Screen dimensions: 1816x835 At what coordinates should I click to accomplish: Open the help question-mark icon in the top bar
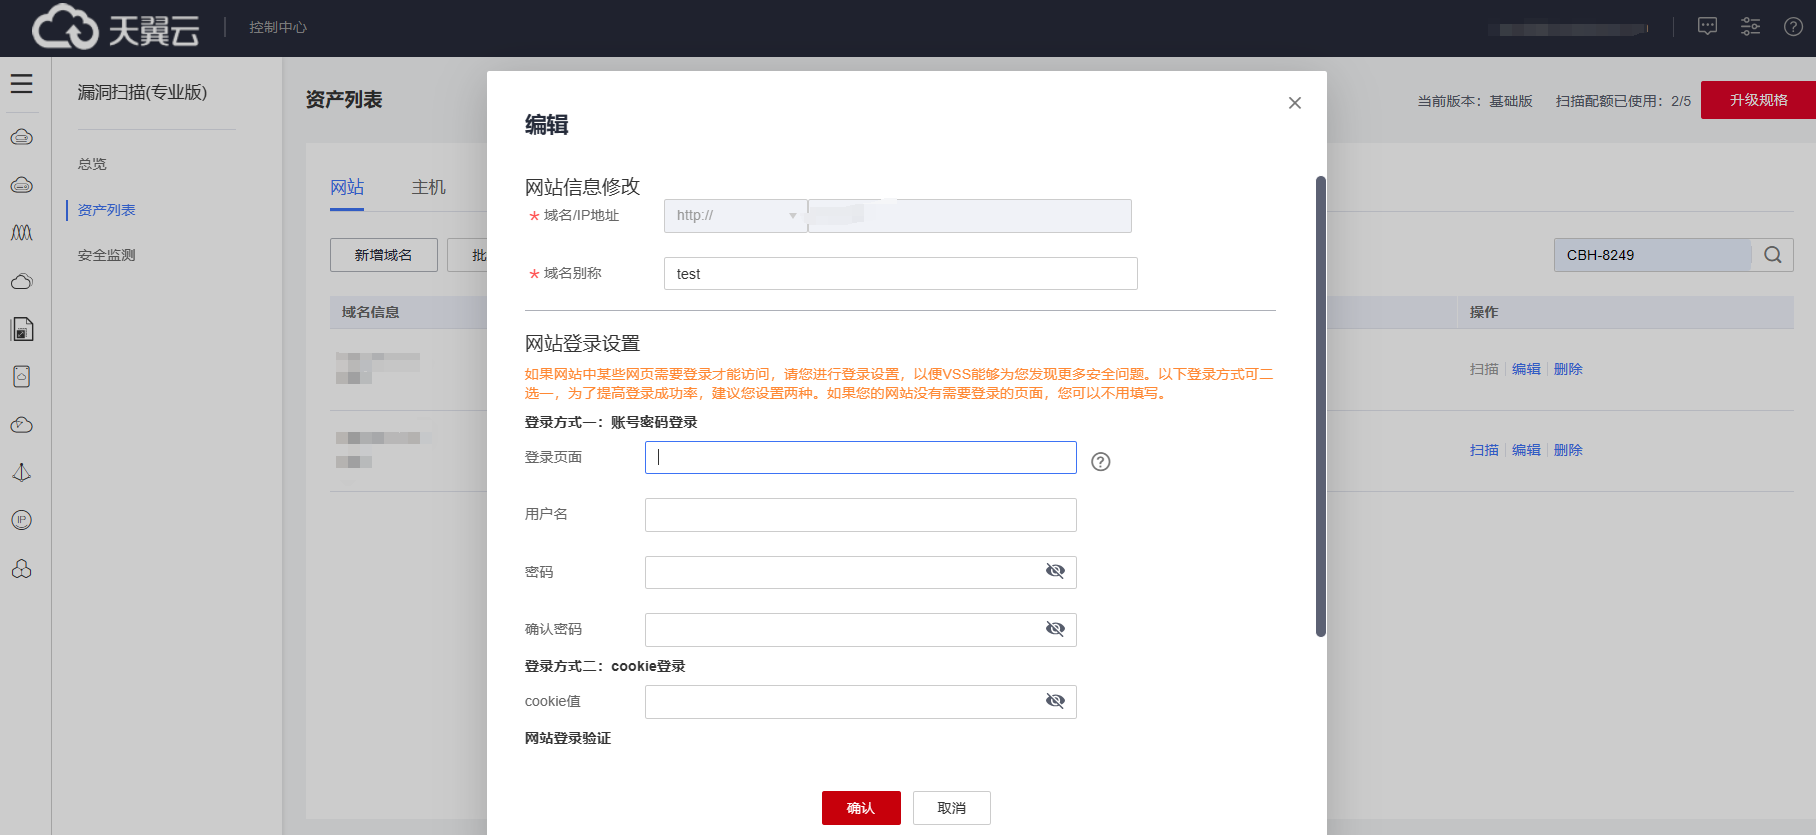[1794, 27]
